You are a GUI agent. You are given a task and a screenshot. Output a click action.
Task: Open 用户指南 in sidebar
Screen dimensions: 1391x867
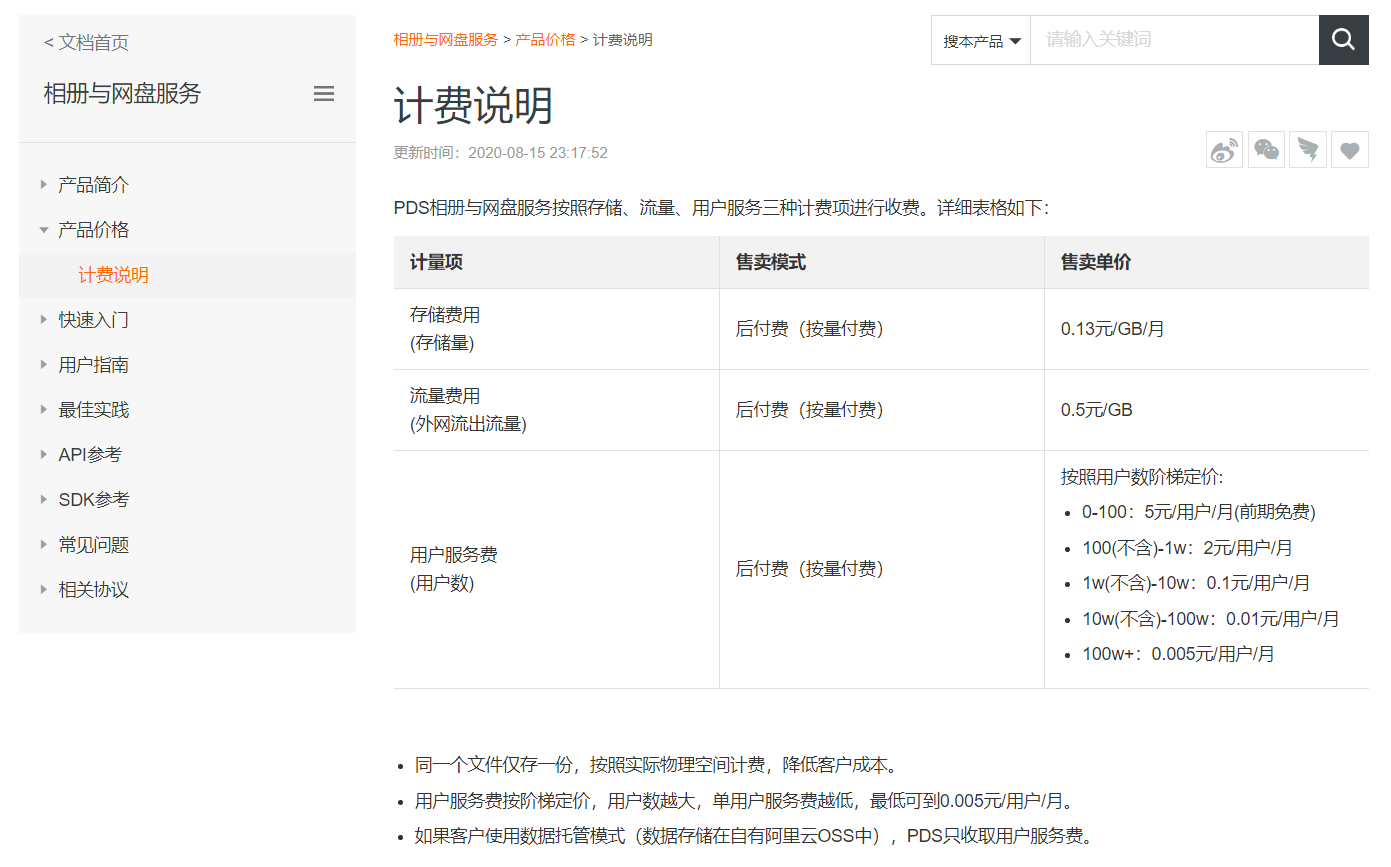[x=94, y=365]
